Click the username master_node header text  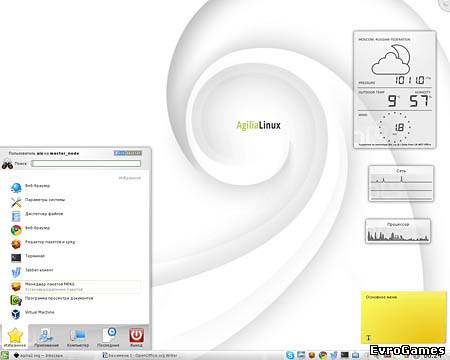pos(65,153)
